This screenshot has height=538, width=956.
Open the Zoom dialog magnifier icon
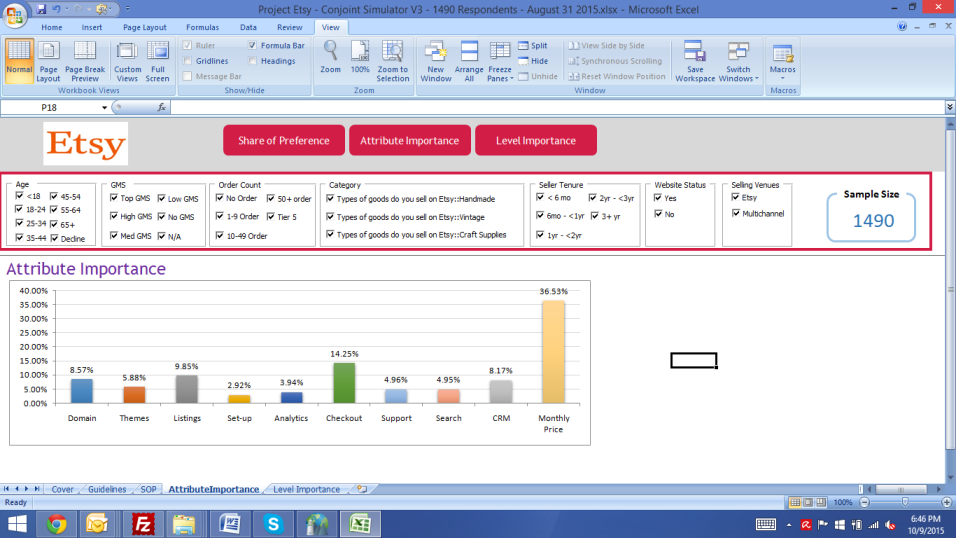pos(330,58)
